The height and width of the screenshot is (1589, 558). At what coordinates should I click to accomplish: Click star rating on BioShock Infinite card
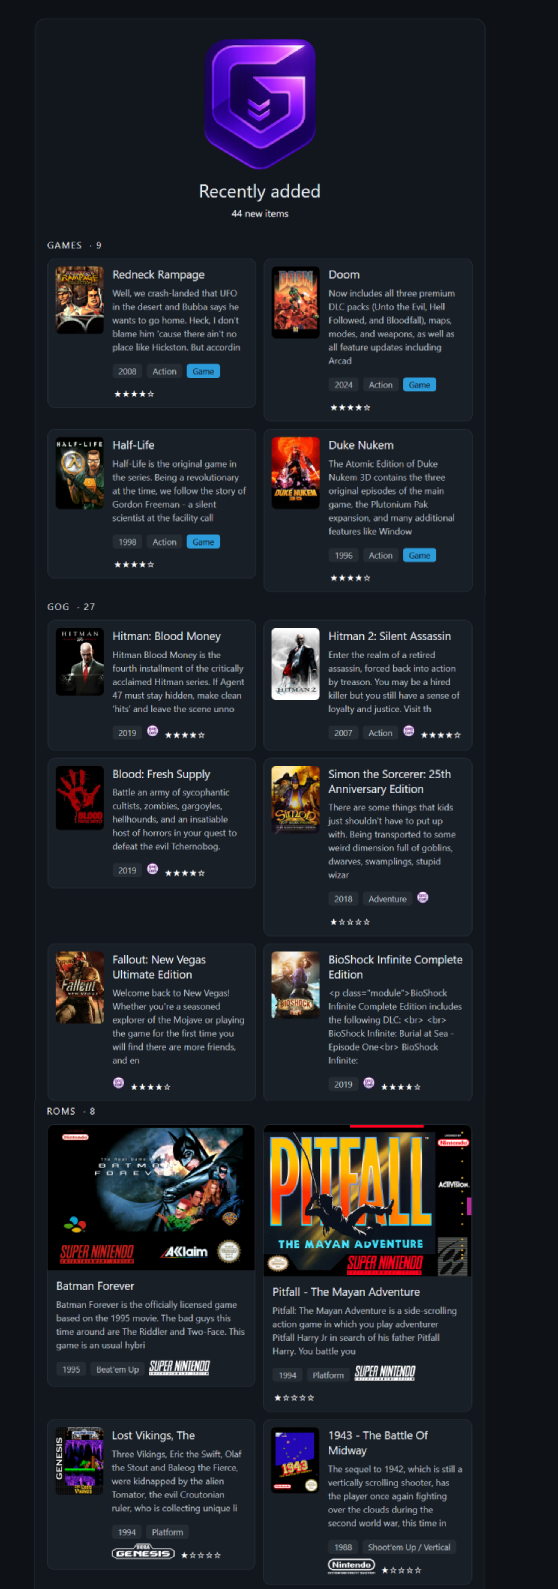tap(401, 1087)
